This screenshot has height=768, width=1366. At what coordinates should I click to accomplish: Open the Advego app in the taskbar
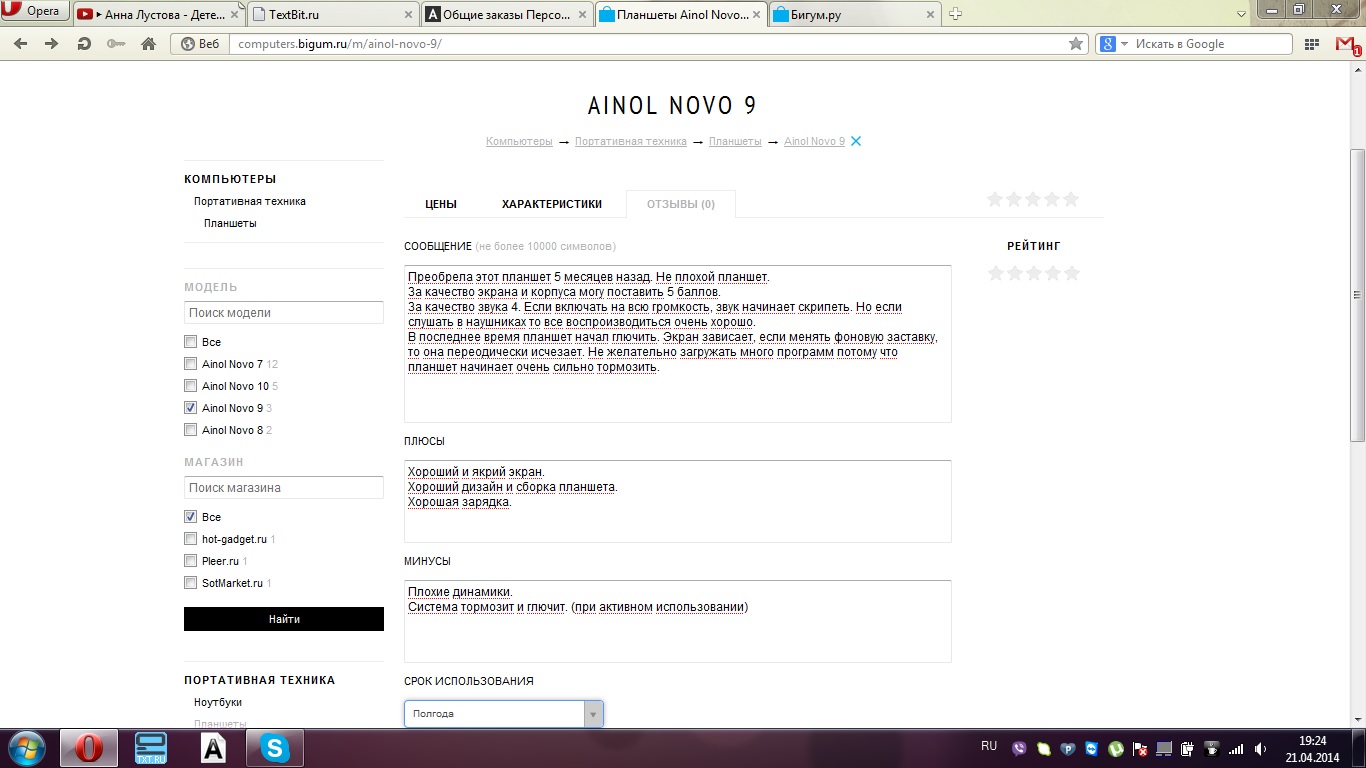213,748
